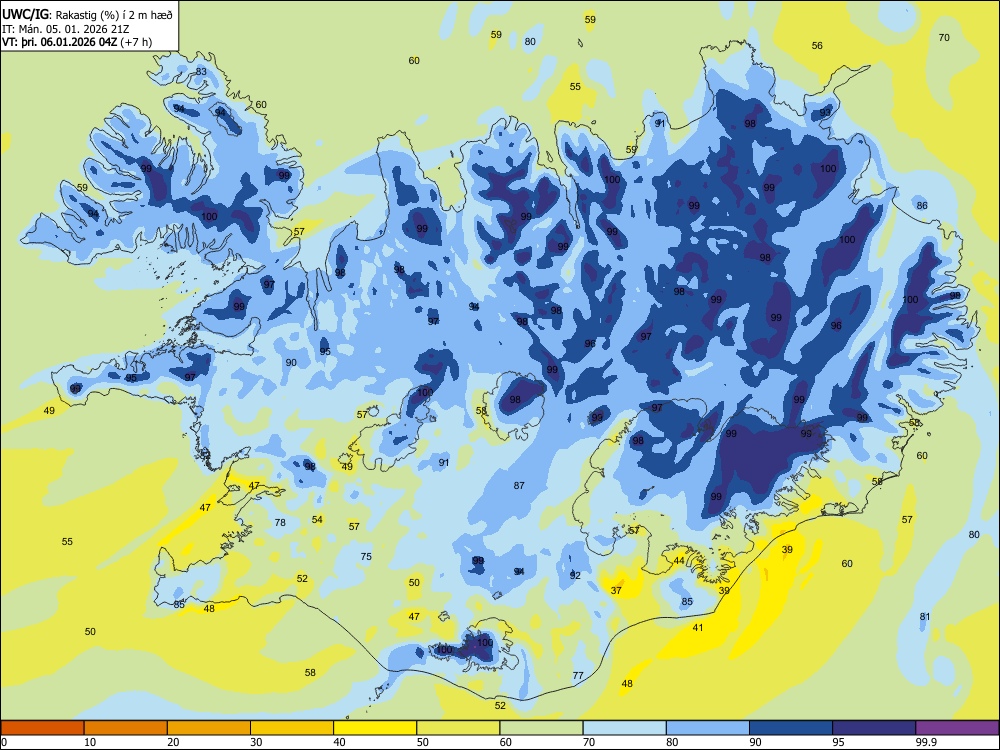Click the dark orange 0–10 legend swatch
Image resolution: width=1000 pixels, height=750 pixels.
coord(43,728)
